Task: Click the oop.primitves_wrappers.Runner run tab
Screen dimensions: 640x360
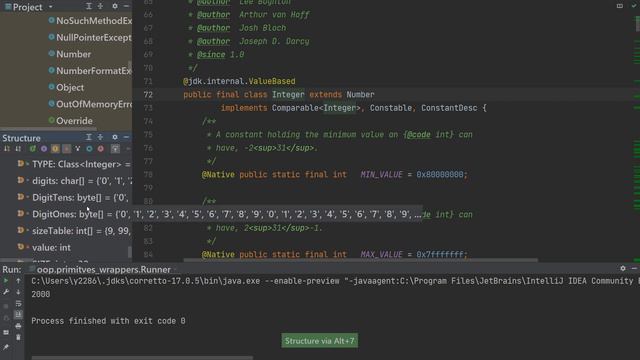Action: [x=103, y=269]
